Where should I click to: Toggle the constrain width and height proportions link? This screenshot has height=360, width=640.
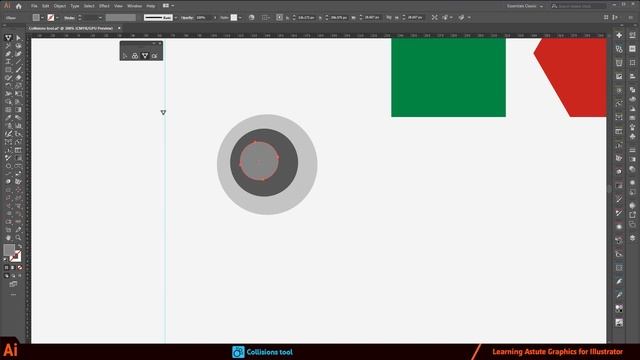tap(389, 18)
